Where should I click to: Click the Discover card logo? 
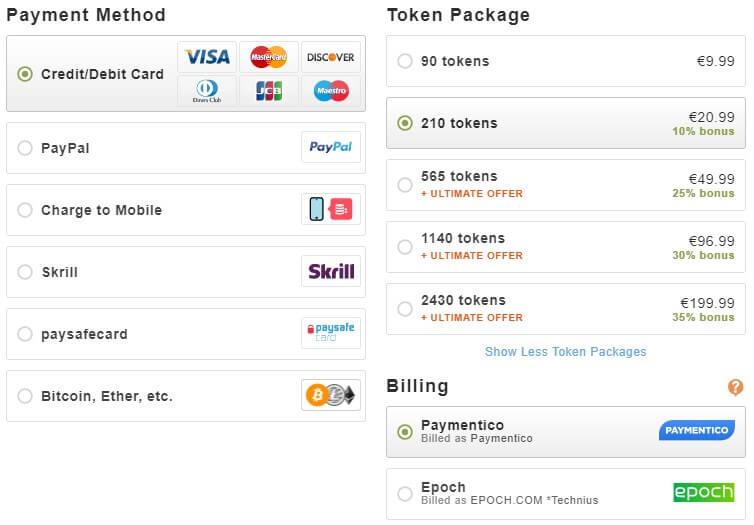pyautogui.click(x=331, y=57)
